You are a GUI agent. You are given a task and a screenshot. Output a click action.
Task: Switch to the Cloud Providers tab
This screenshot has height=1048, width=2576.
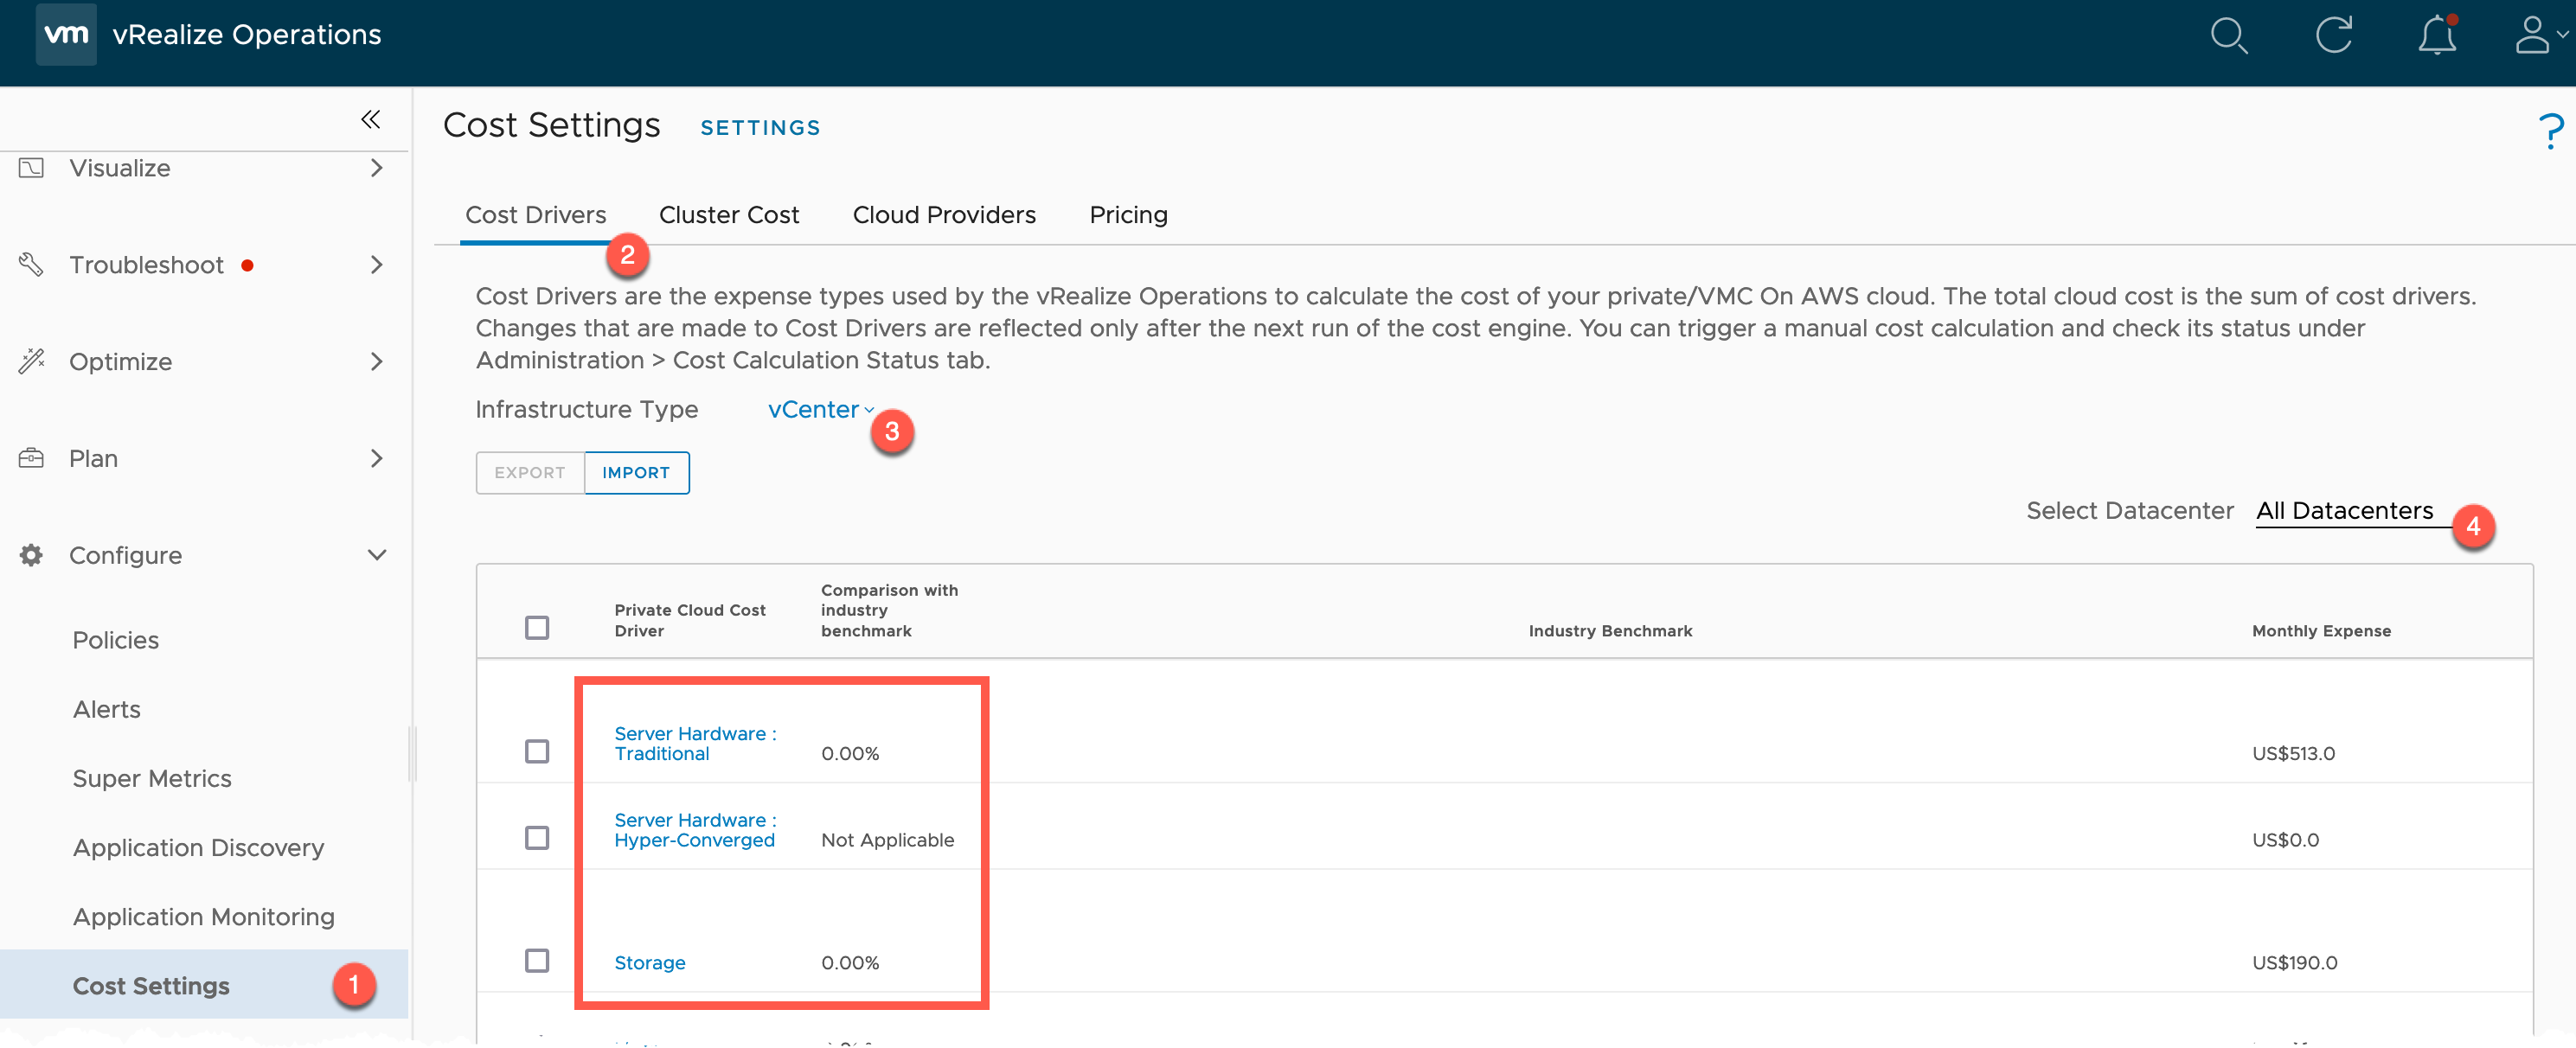943,215
